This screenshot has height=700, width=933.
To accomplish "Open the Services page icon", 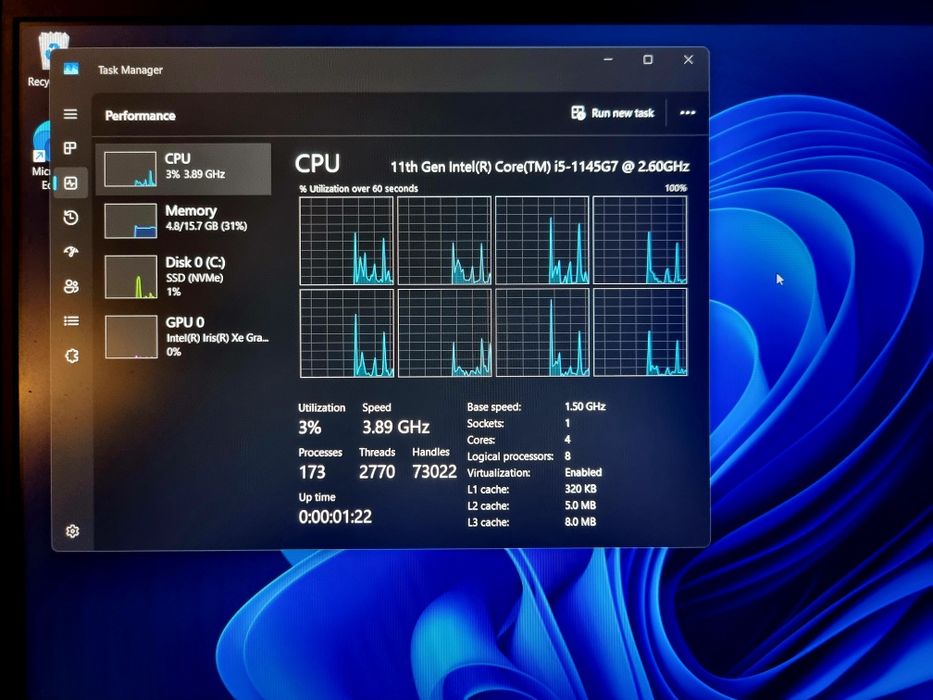I will [71, 356].
